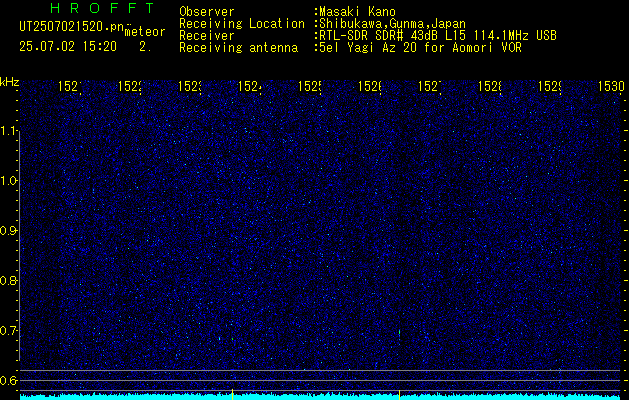Click the kHz axis unit label
Screen dimensions: 629x400
tap(10, 82)
